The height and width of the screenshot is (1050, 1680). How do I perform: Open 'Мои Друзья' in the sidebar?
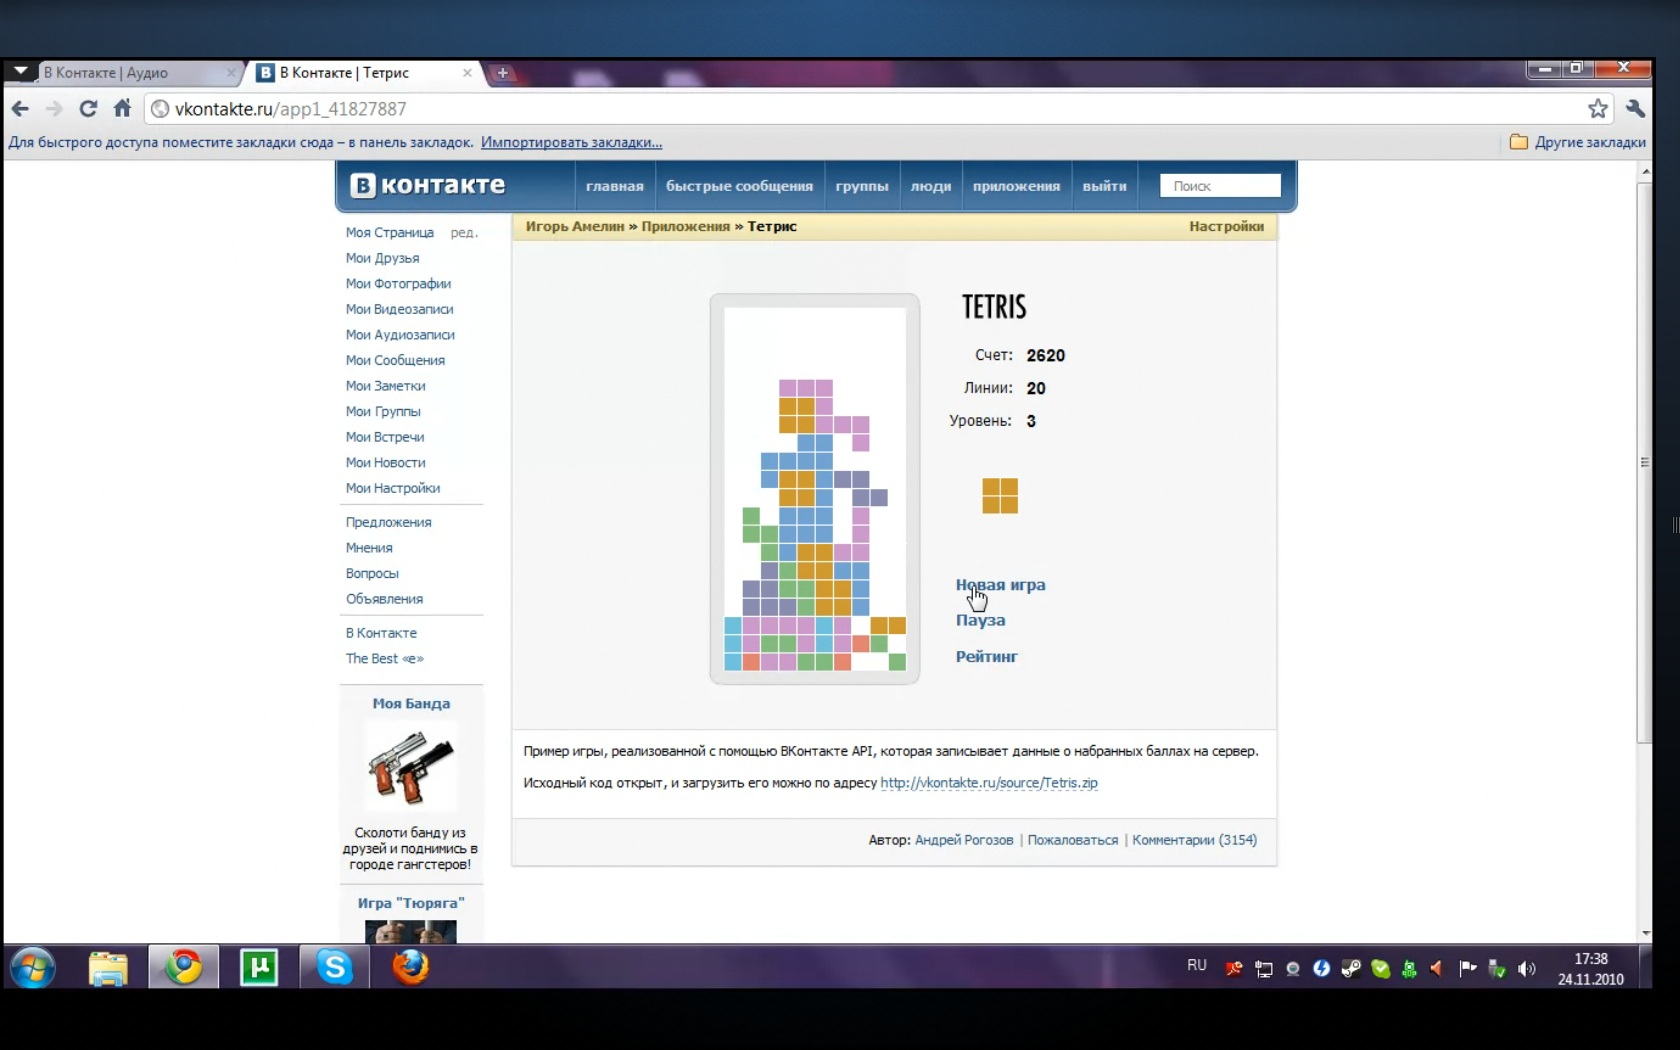[x=383, y=258]
